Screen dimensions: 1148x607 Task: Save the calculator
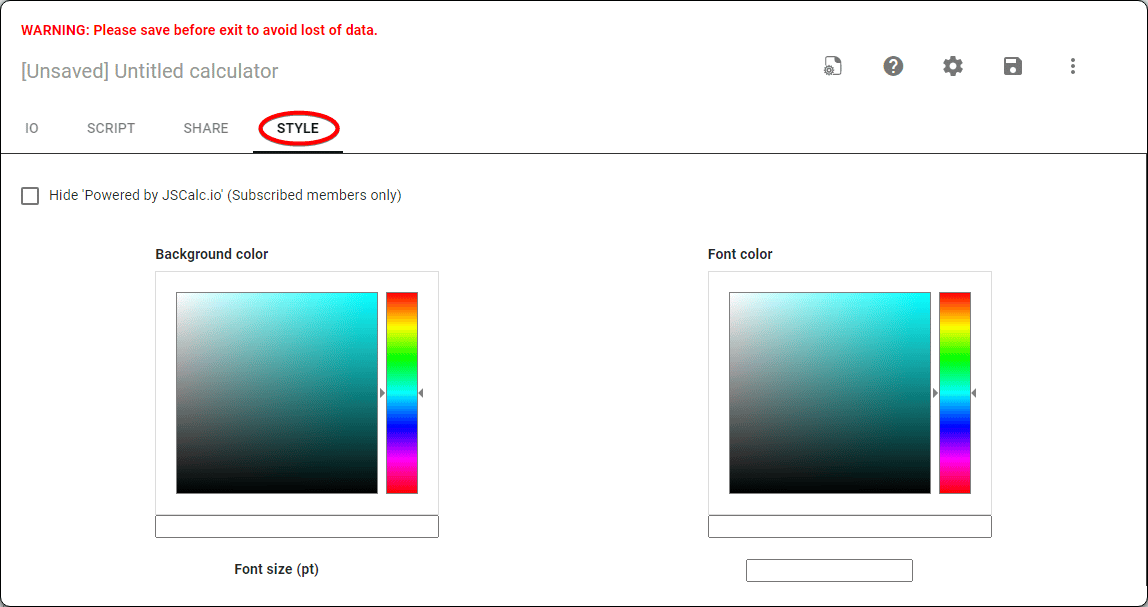click(x=1013, y=65)
